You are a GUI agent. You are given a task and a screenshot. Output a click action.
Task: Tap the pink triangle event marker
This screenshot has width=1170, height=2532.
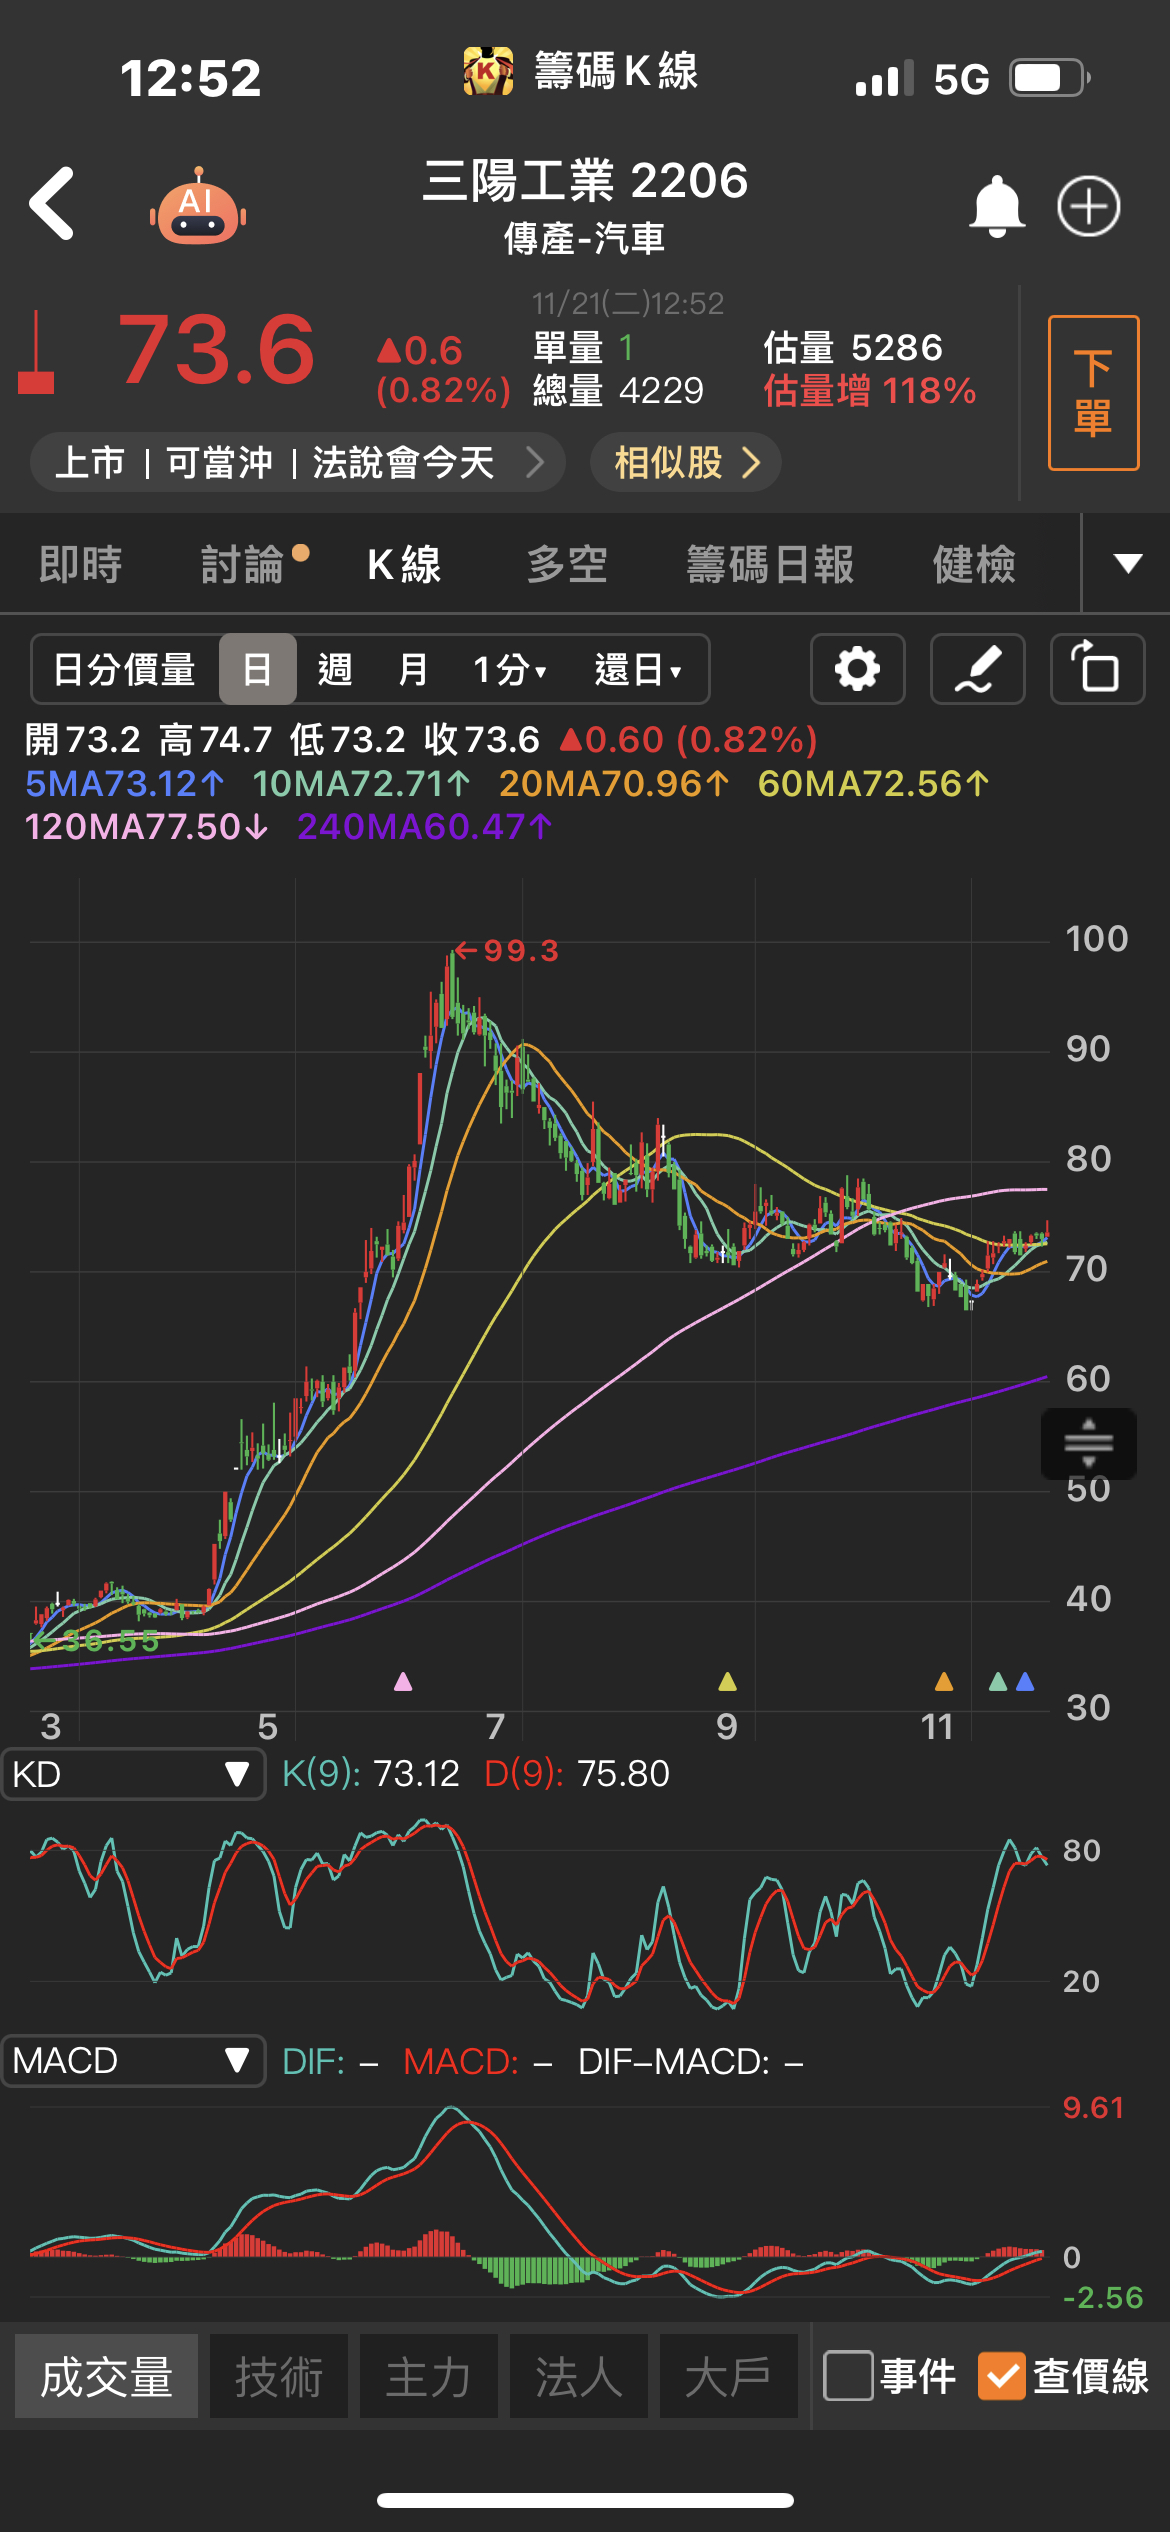403,1681
